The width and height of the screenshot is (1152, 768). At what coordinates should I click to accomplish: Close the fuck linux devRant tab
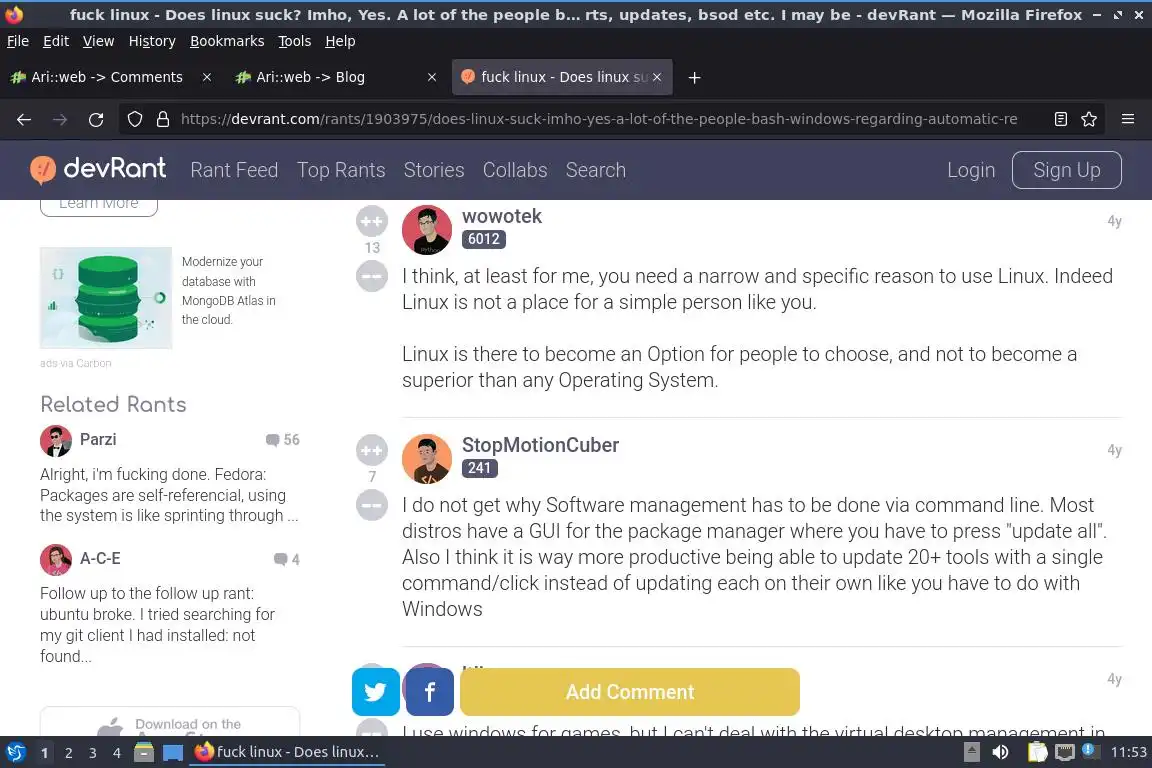point(657,77)
